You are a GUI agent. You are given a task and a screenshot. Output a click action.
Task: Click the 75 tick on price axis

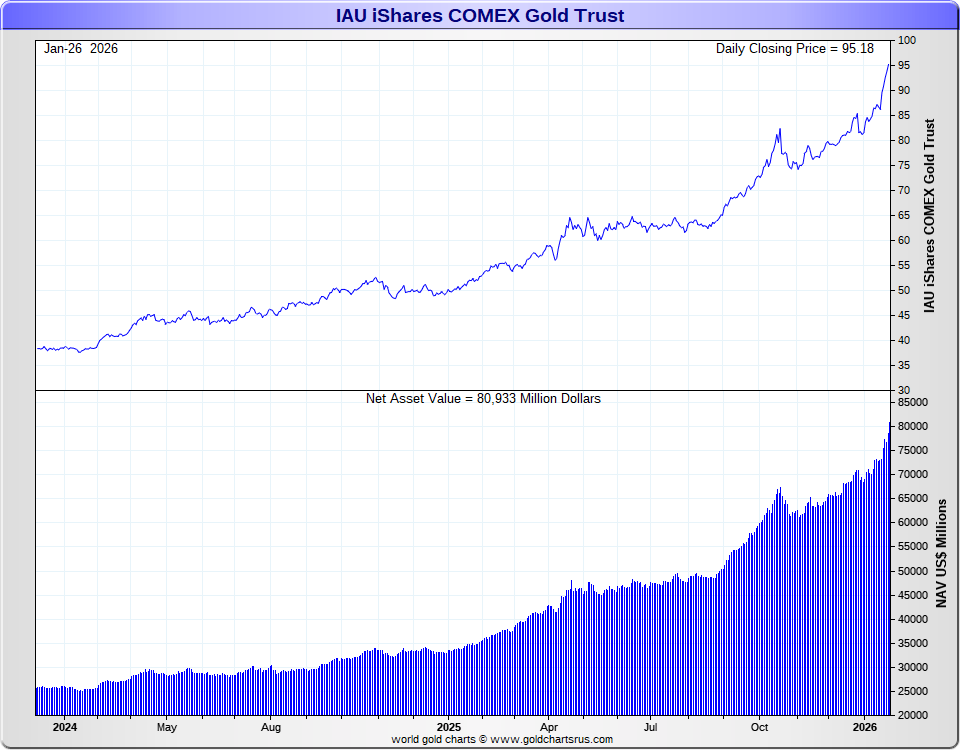click(904, 165)
